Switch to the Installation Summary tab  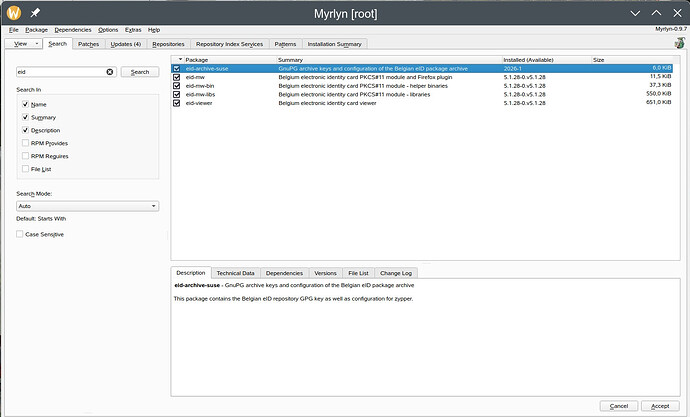337,44
